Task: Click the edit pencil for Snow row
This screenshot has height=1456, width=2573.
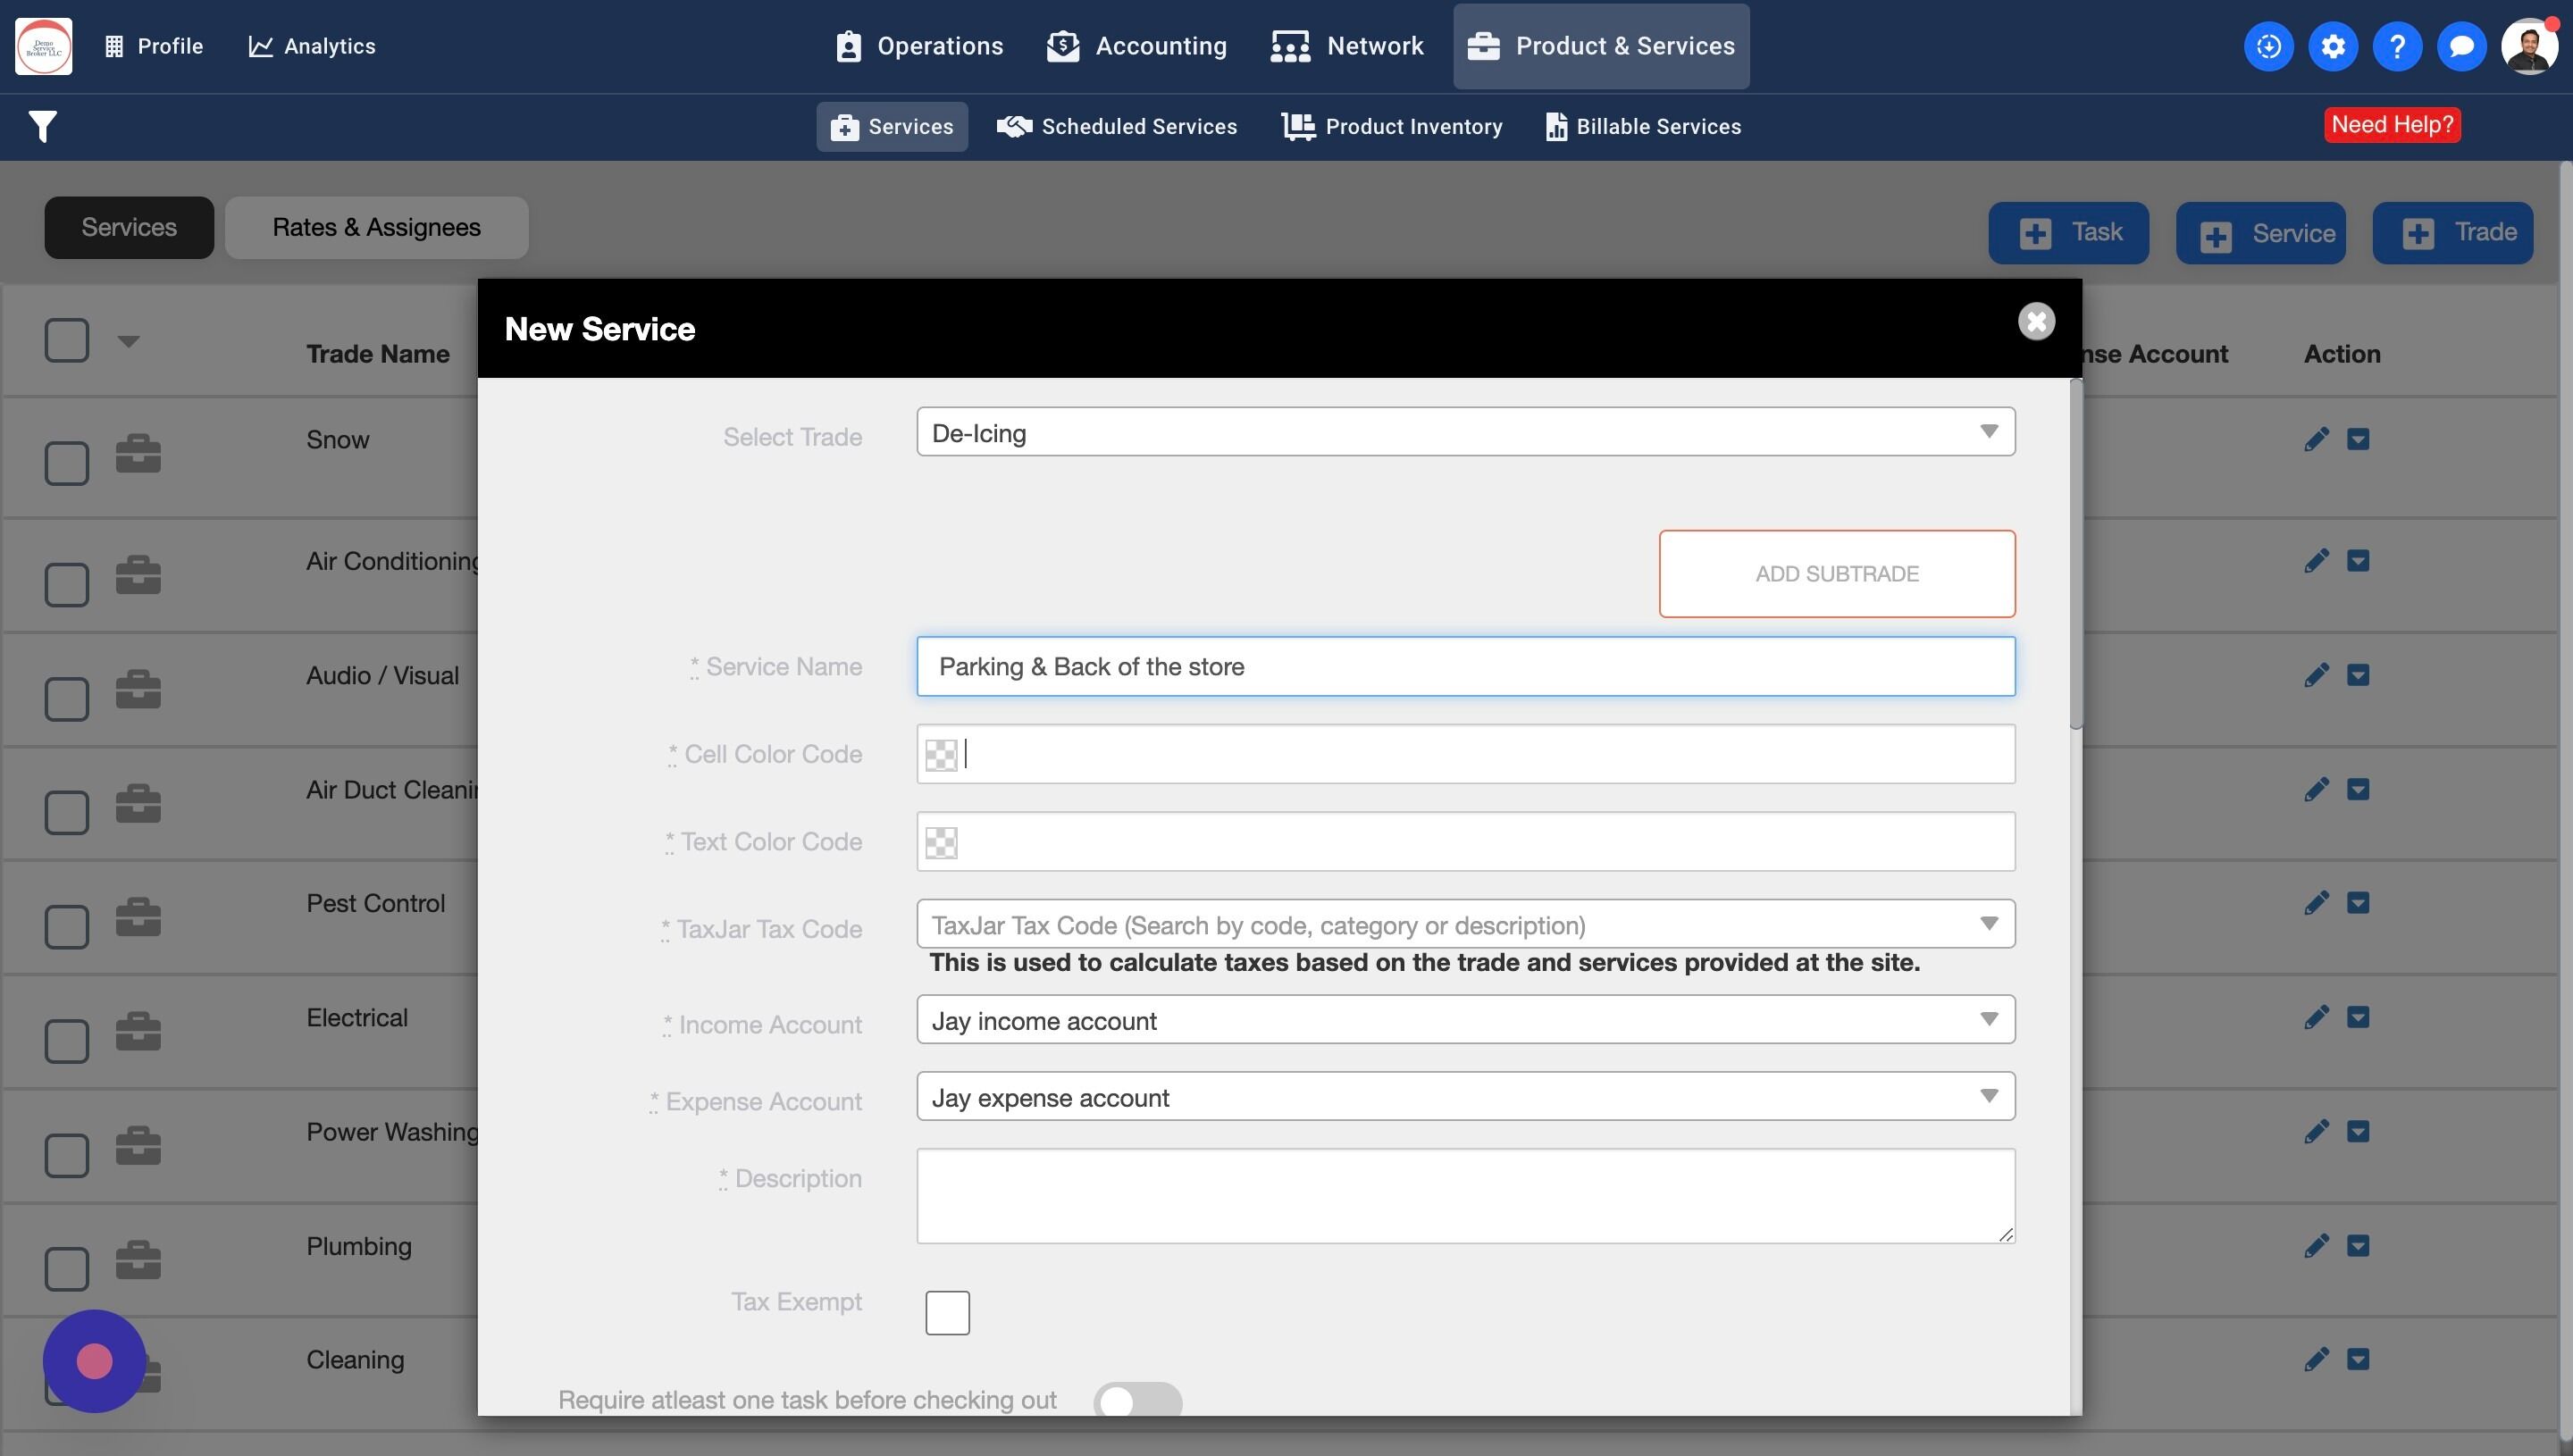Action: pyautogui.click(x=2315, y=440)
